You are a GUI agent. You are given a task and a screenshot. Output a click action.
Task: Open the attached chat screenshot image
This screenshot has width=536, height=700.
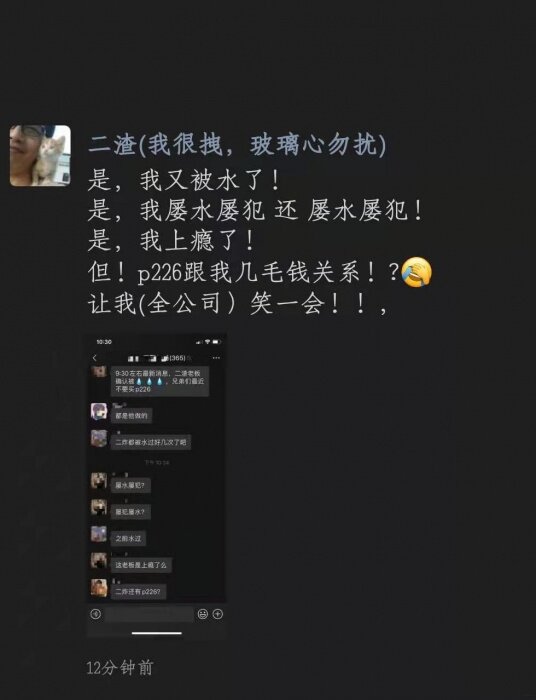coord(157,486)
